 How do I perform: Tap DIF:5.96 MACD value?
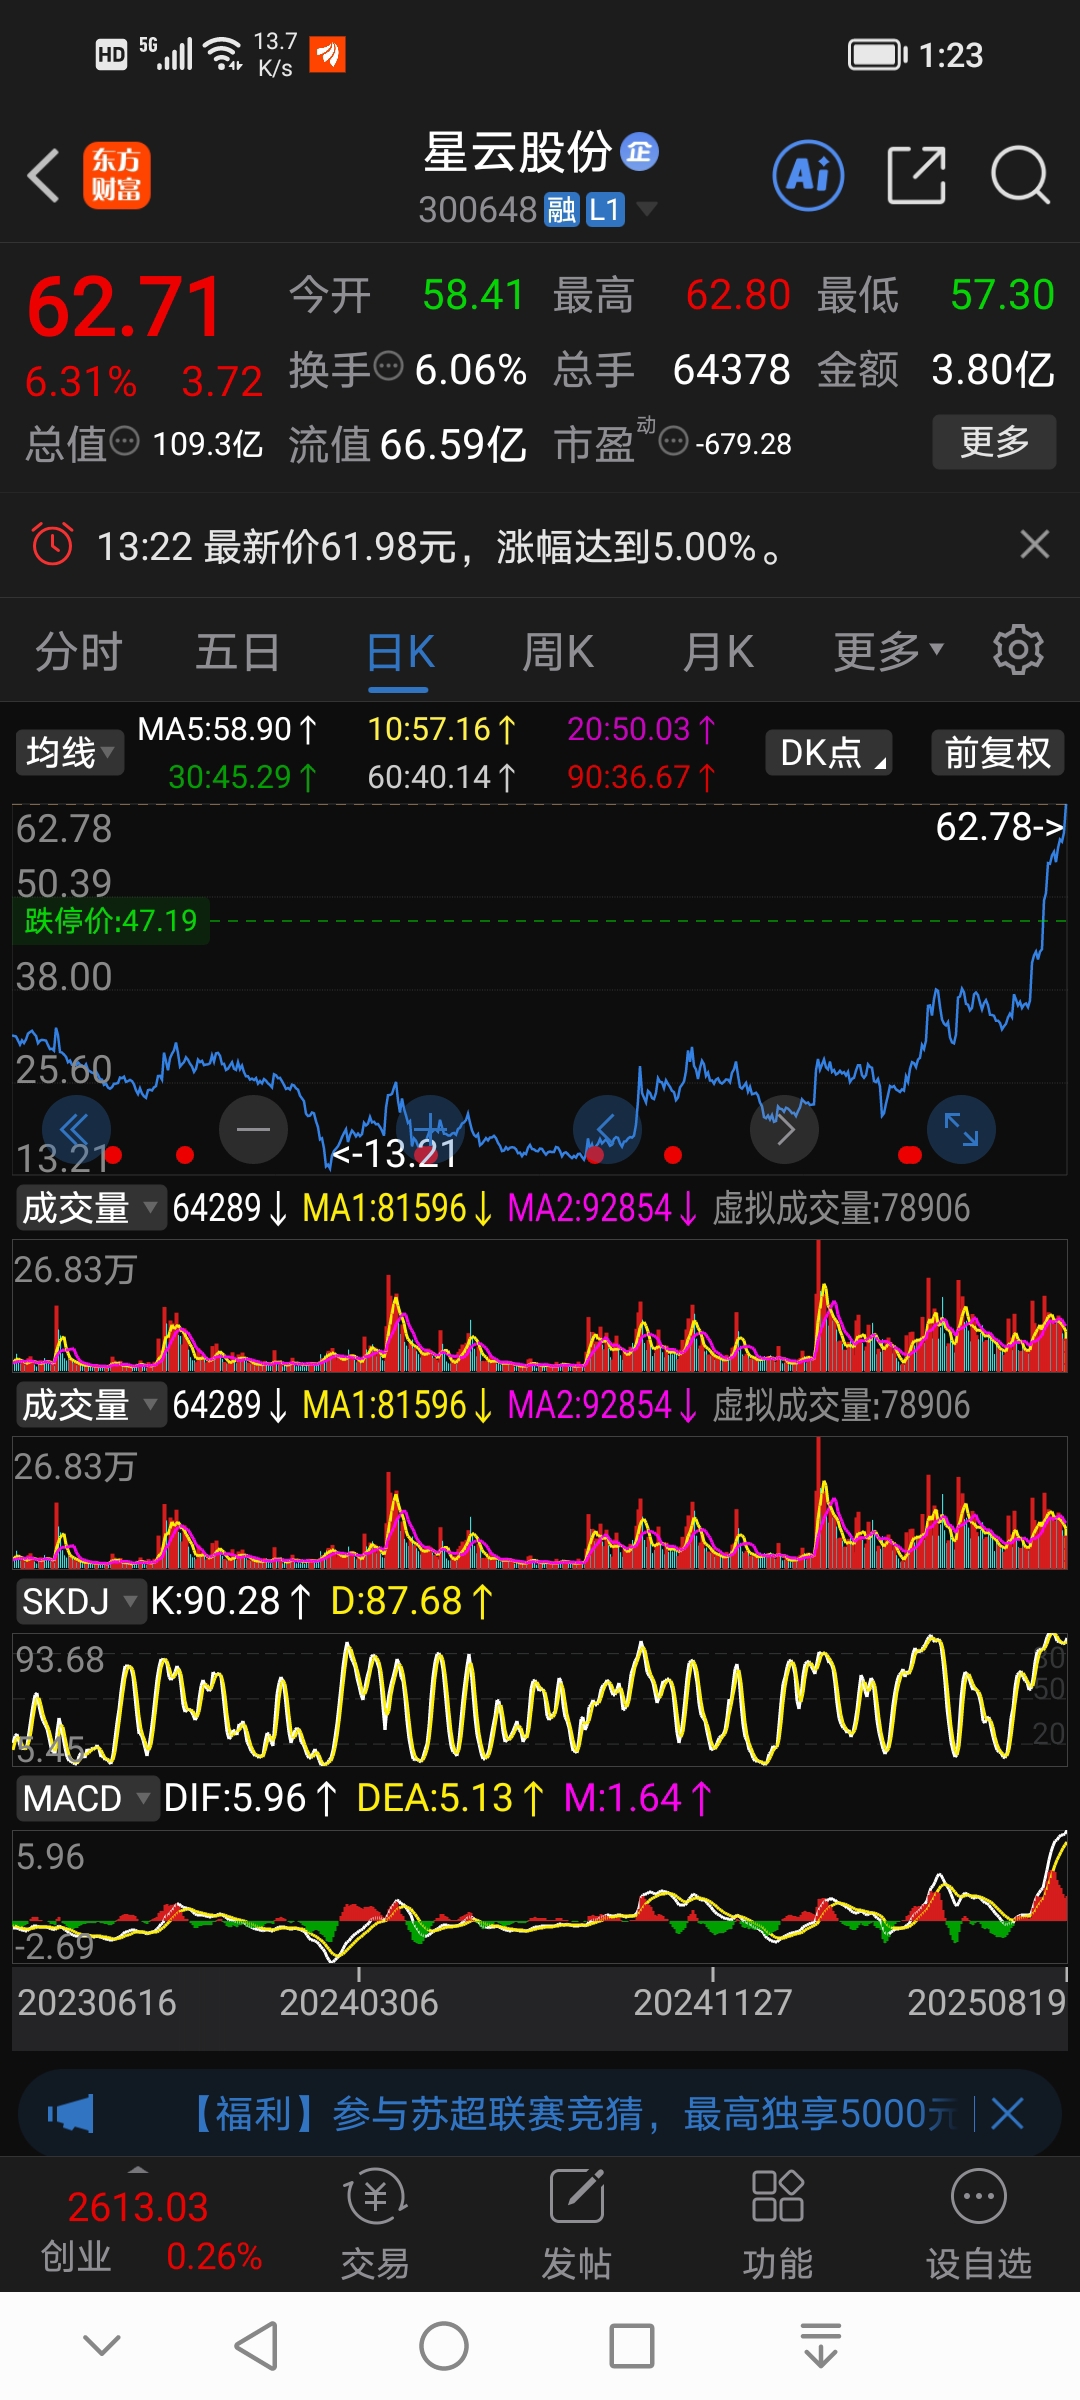pyautogui.click(x=250, y=1798)
